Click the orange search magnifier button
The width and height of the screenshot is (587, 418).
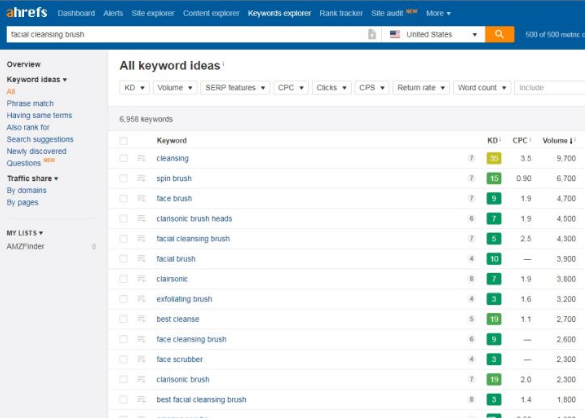(x=499, y=34)
